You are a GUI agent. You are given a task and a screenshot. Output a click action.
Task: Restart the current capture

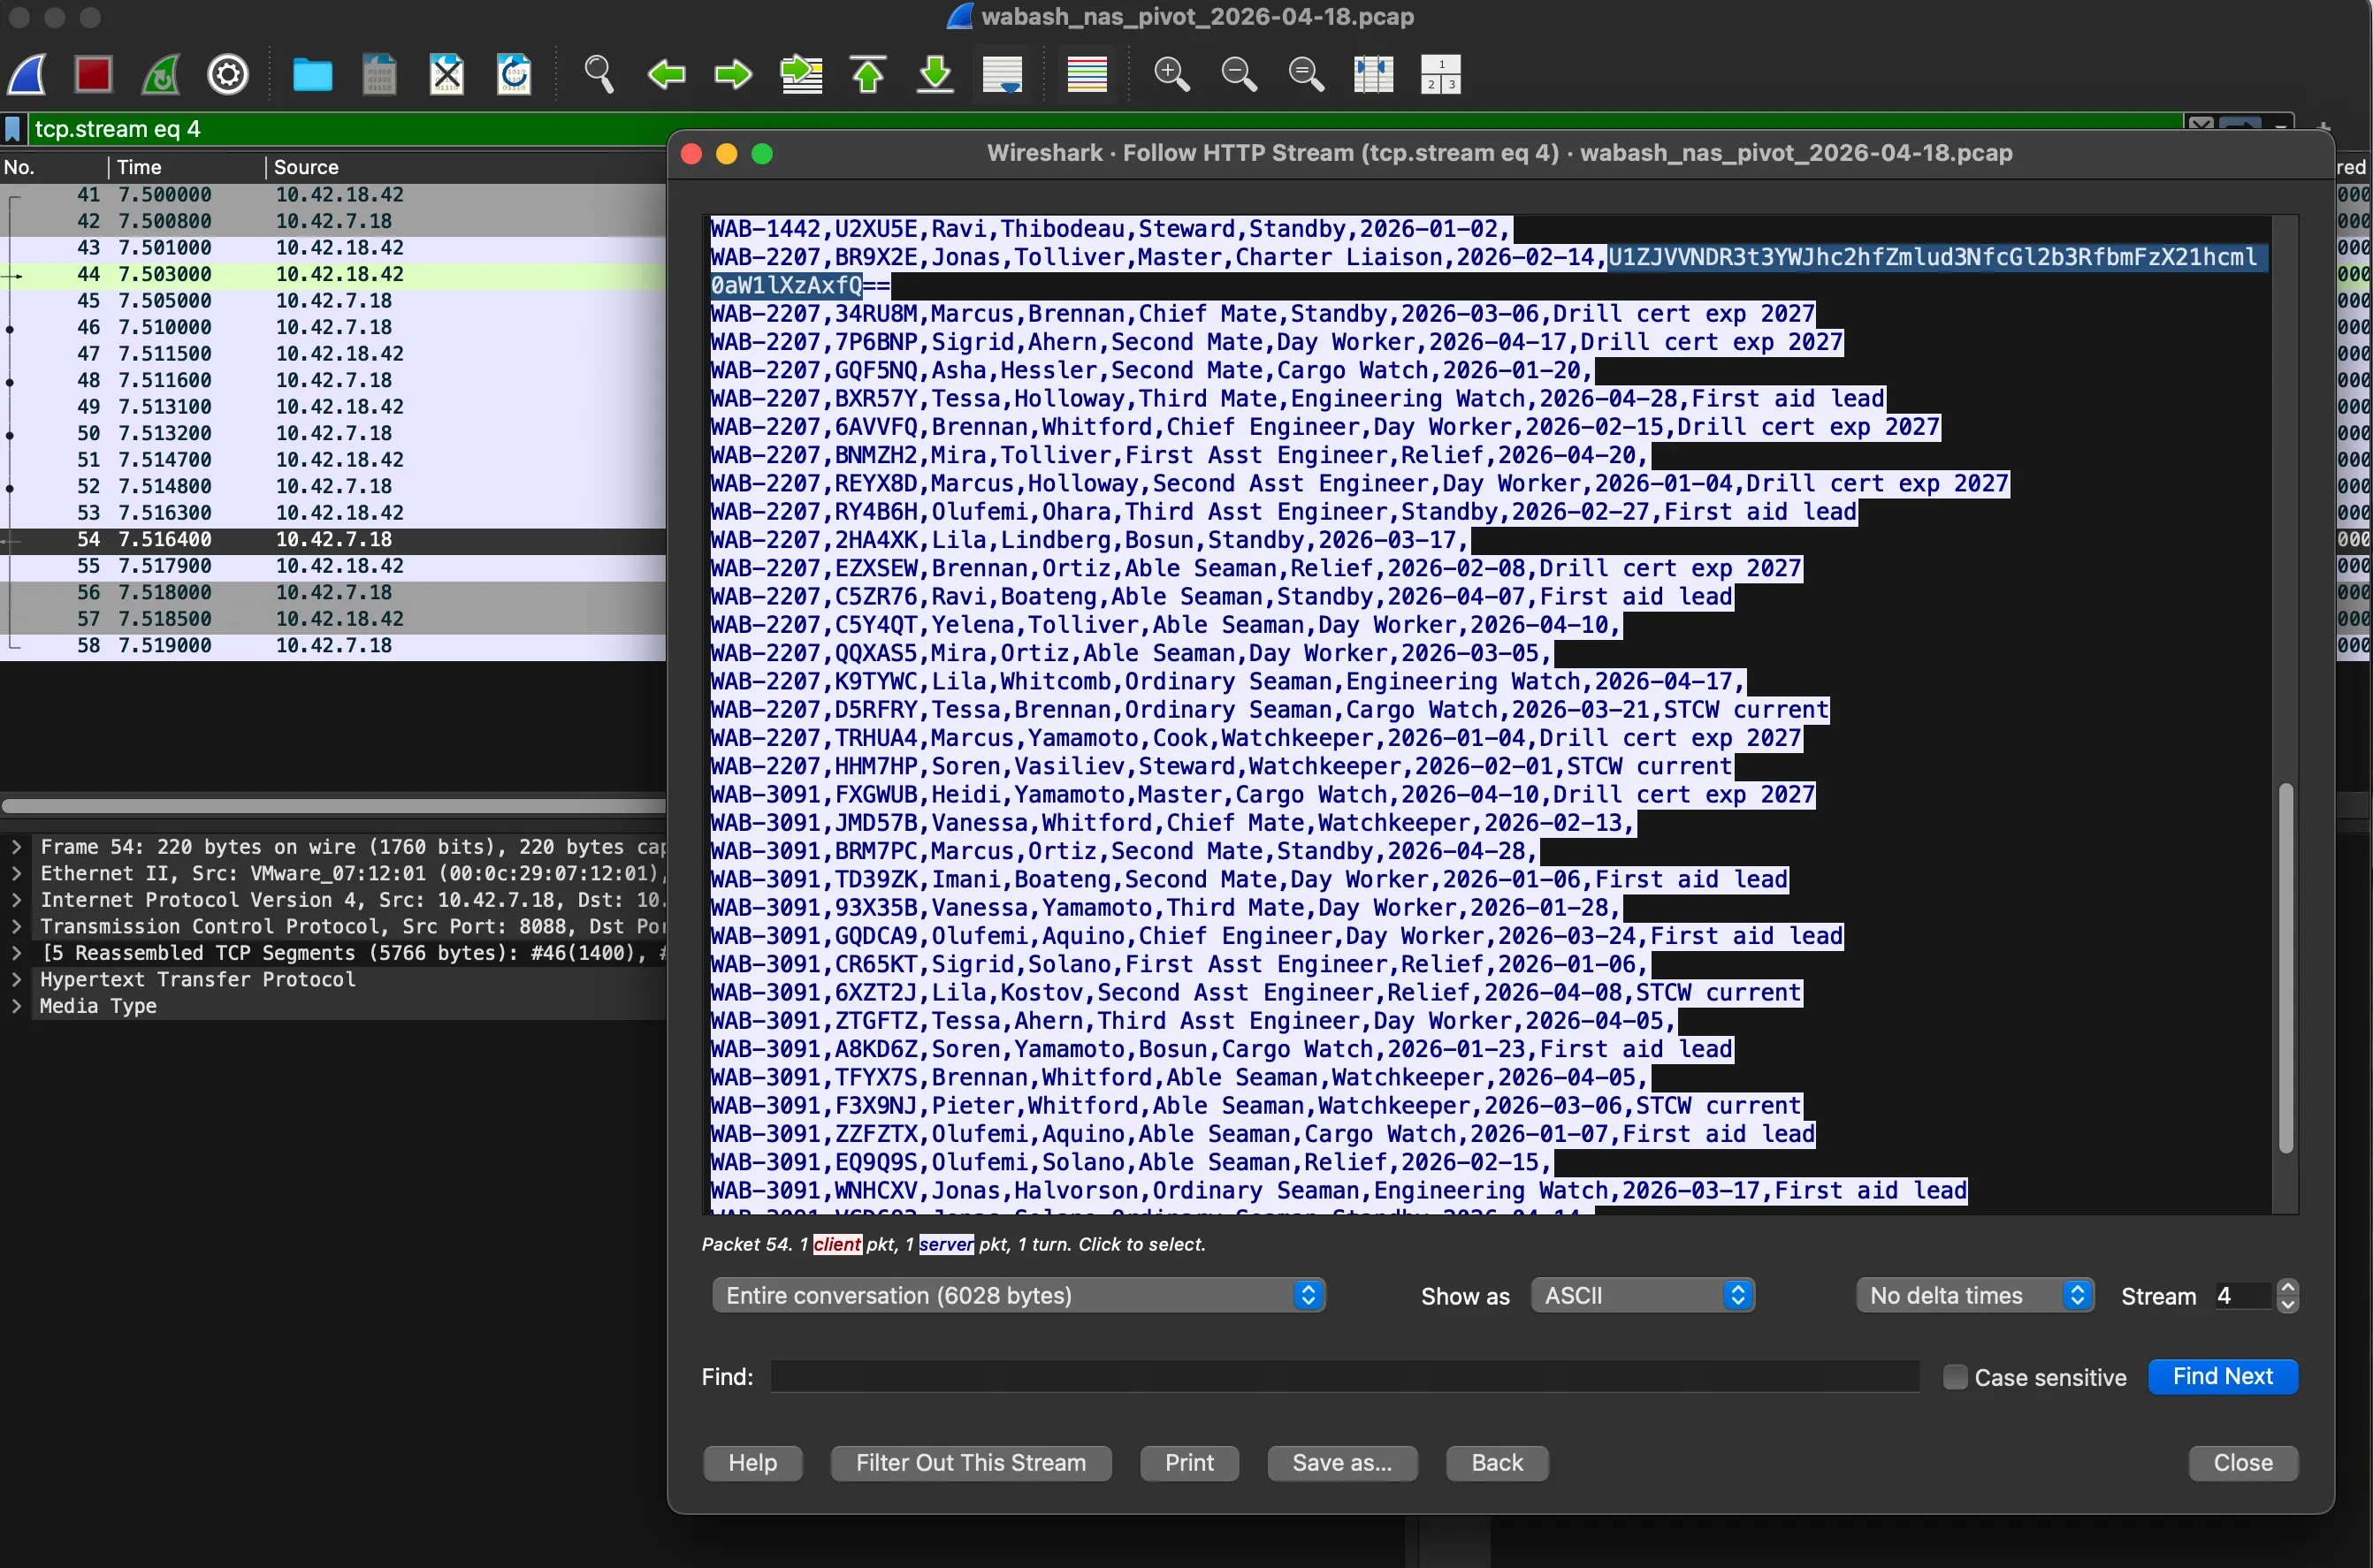161,74
